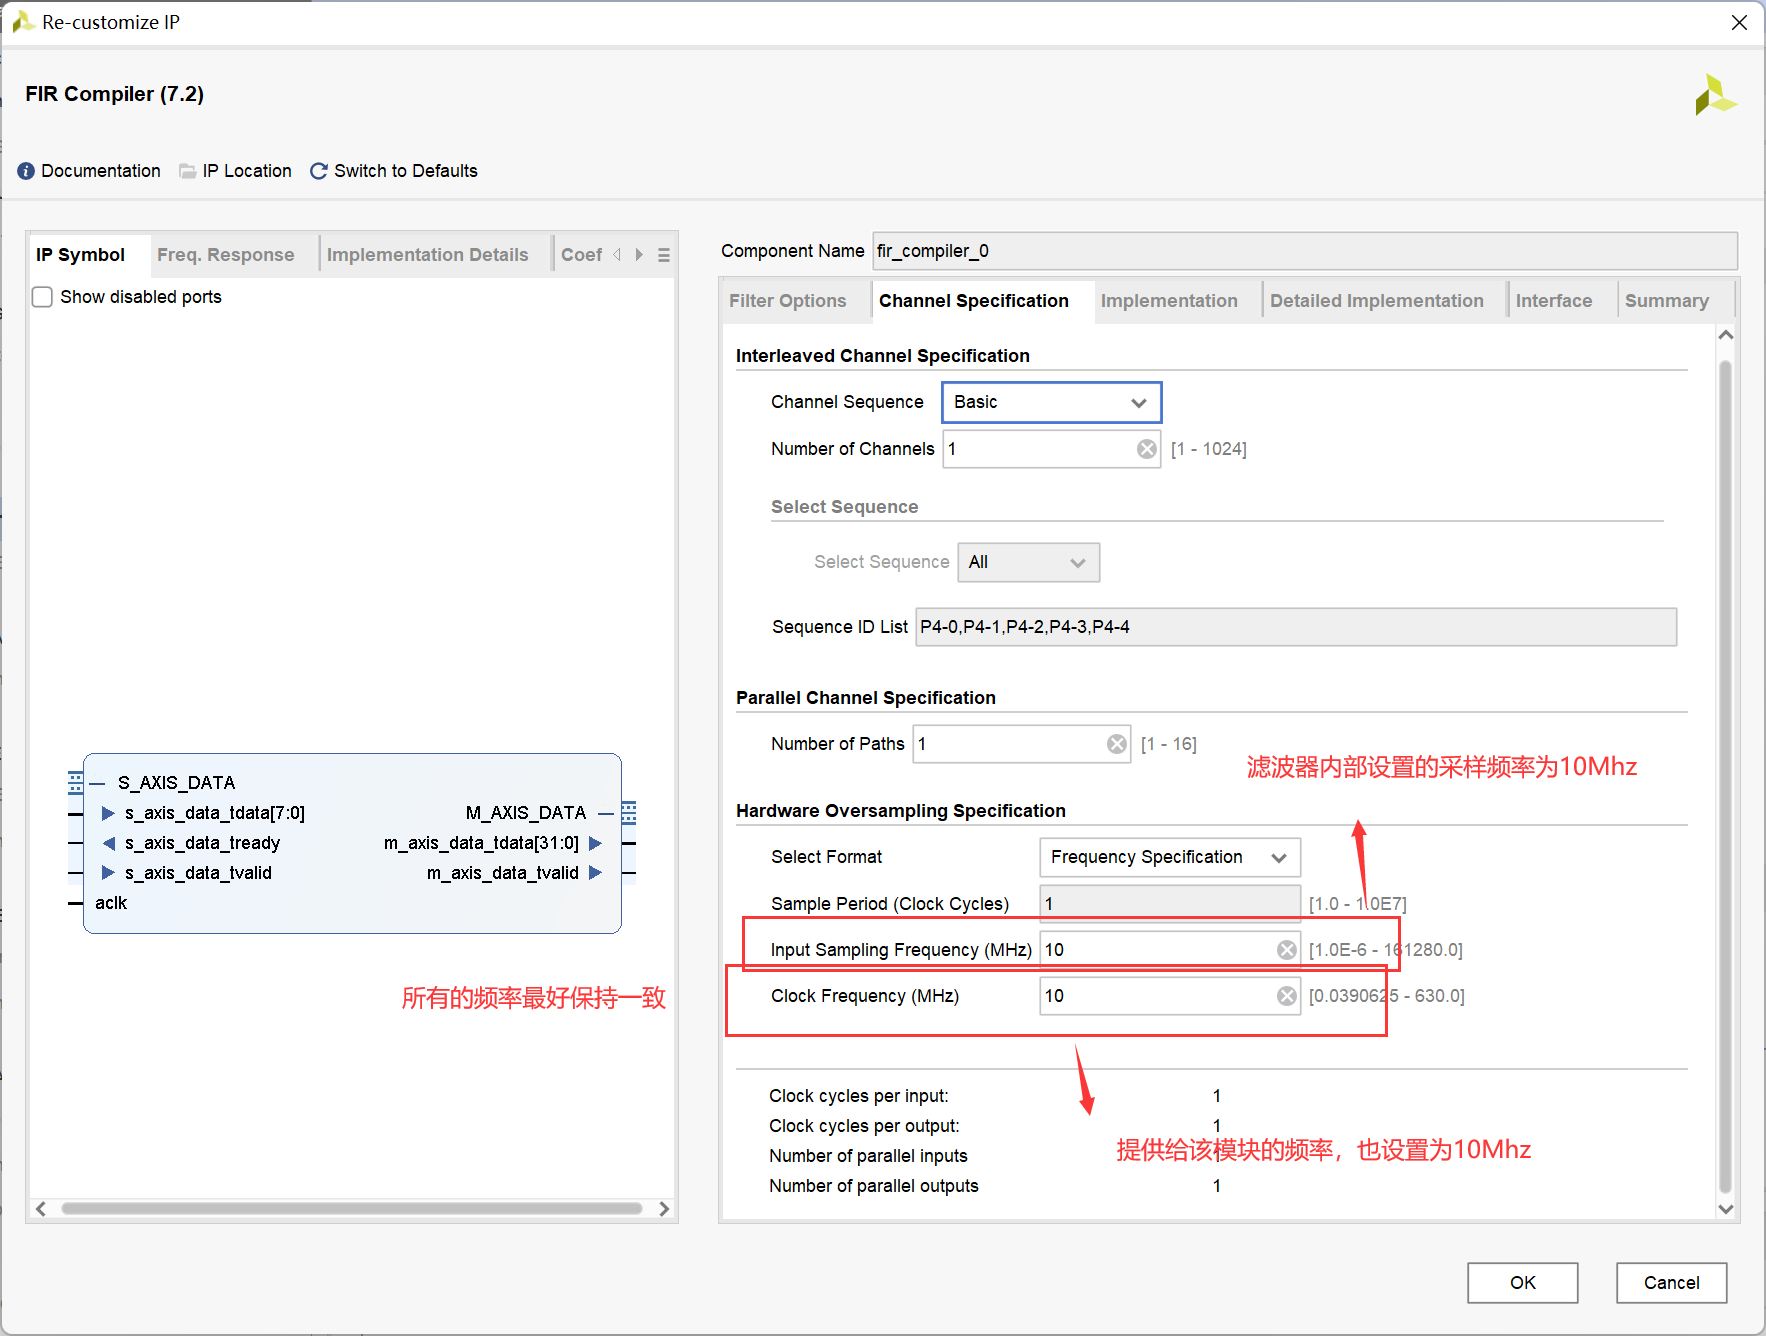
Task: Open the Select Format dropdown
Action: [1170, 857]
